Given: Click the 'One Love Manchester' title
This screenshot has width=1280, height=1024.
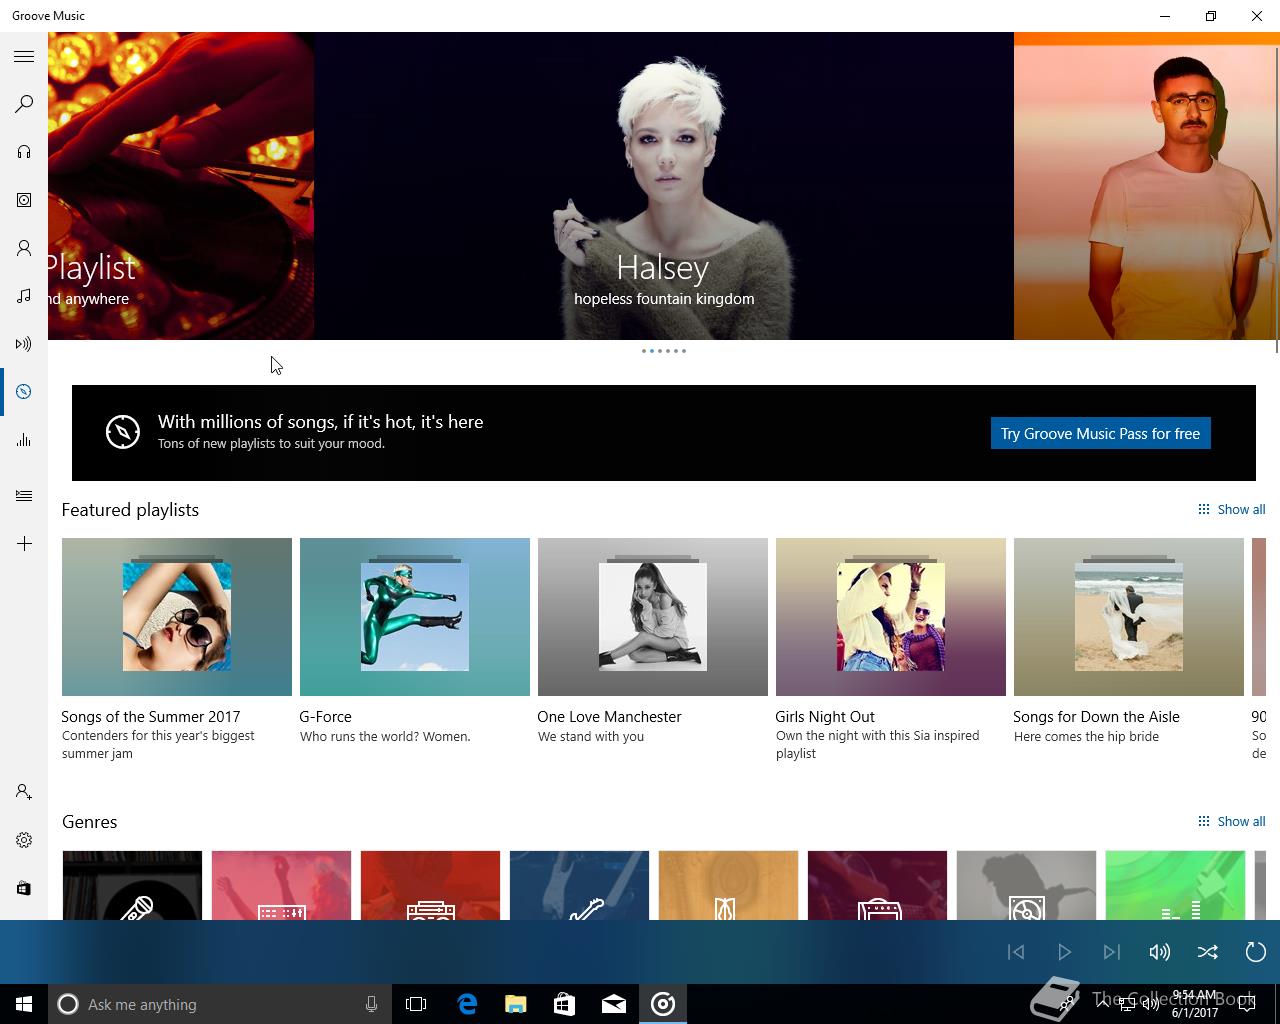Looking at the screenshot, I should pyautogui.click(x=609, y=717).
